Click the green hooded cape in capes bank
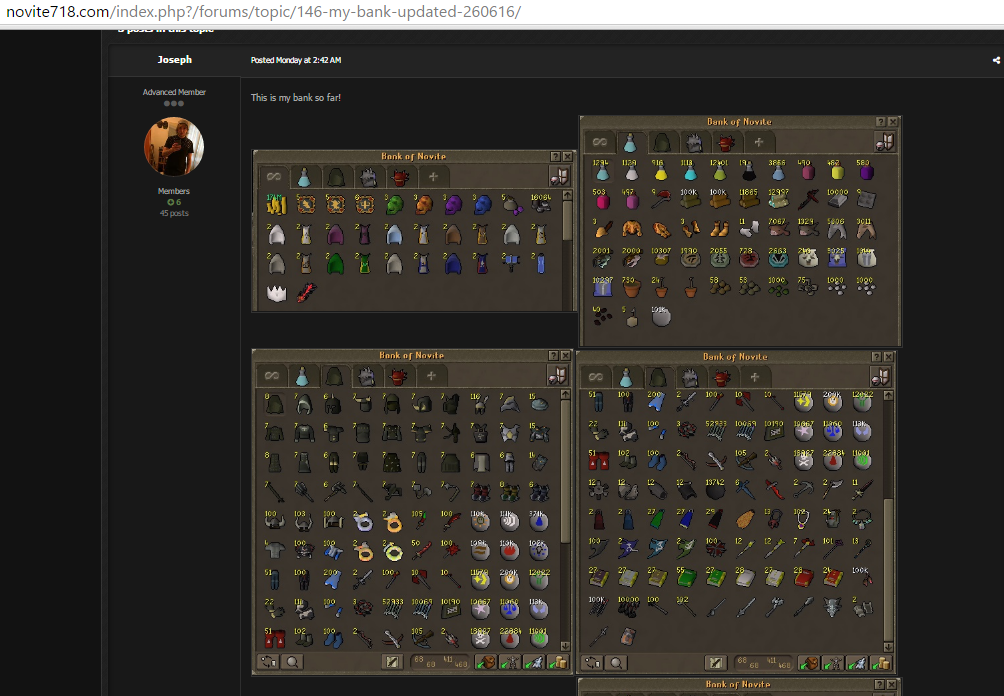The height and width of the screenshot is (696, 1004). [x=335, y=264]
